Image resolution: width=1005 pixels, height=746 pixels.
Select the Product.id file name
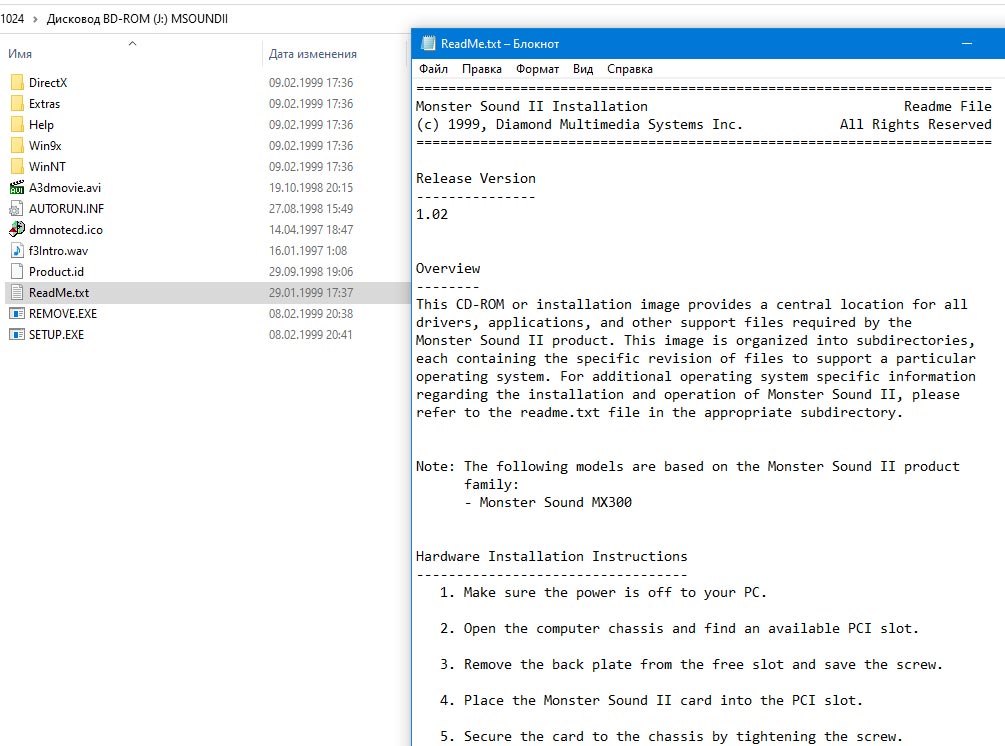(x=56, y=272)
